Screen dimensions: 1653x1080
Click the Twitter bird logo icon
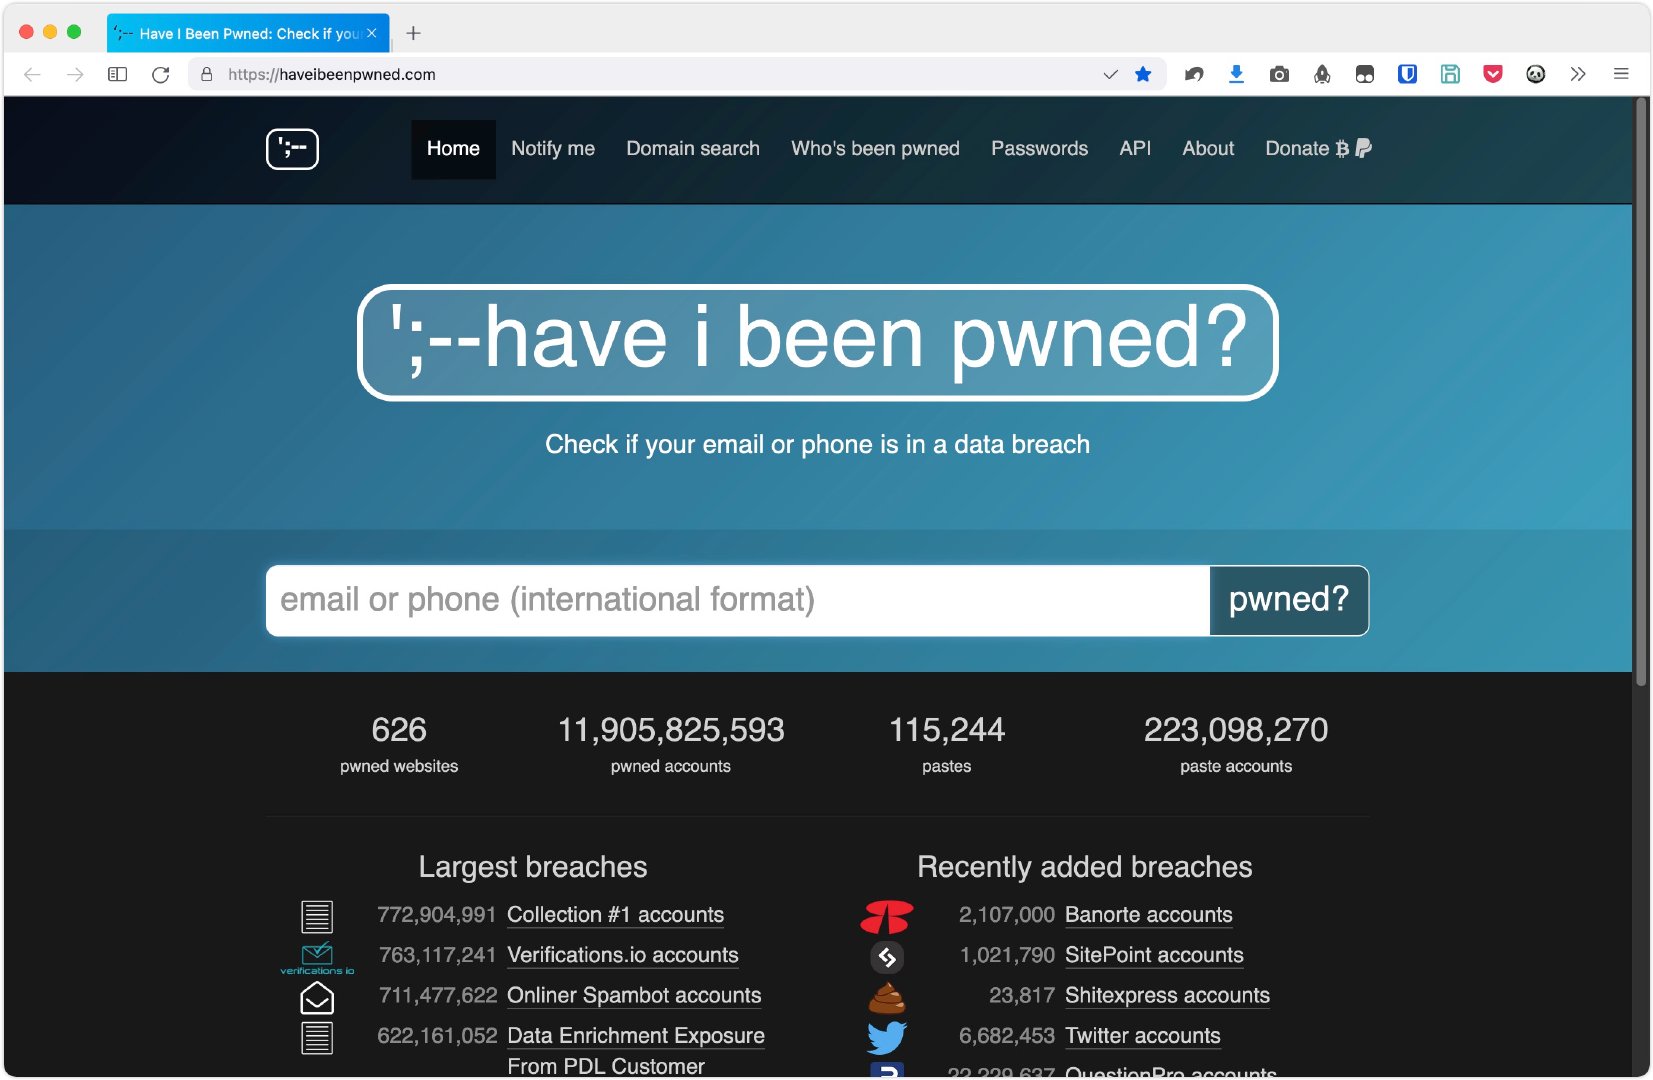click(x=887, y=1037)
